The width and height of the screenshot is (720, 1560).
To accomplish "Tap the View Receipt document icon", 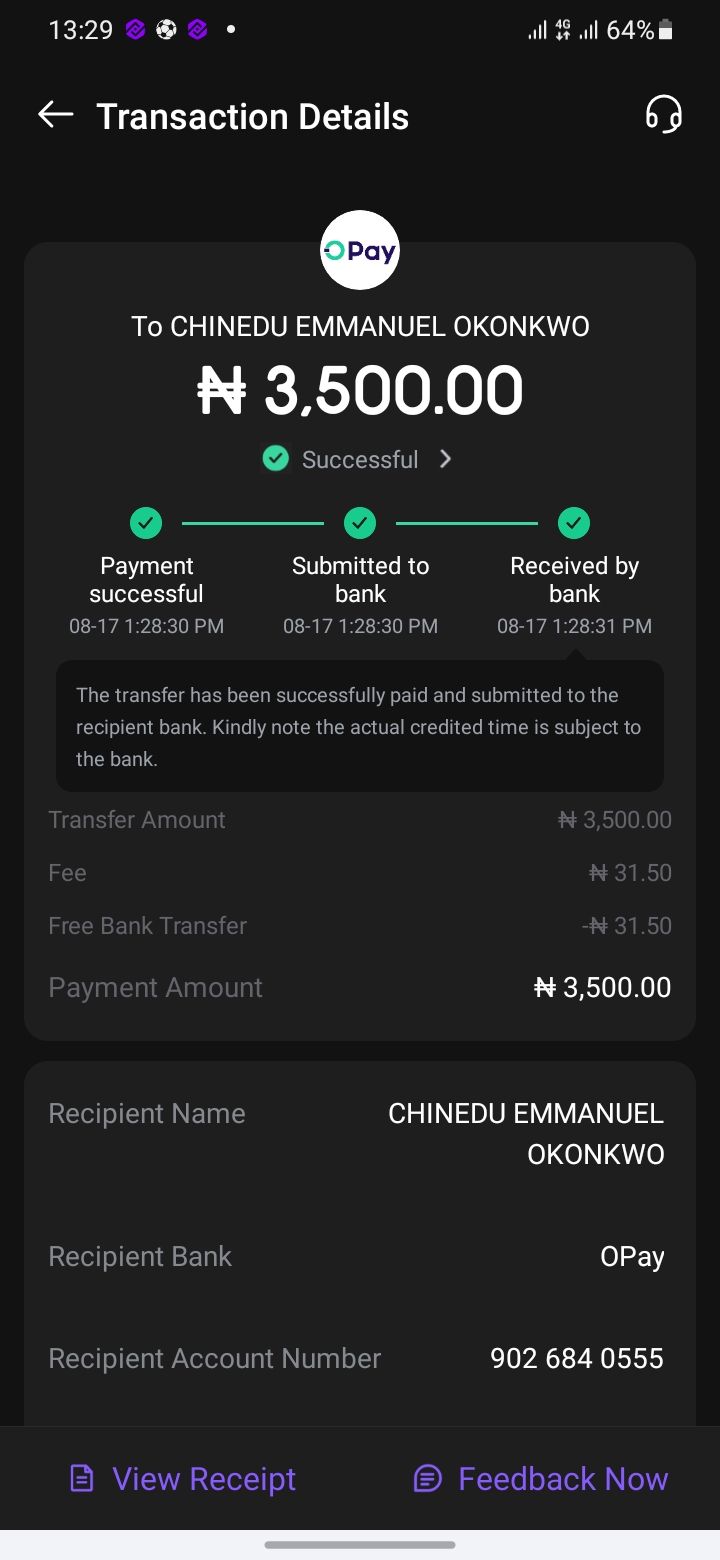I will point(81,1479).
